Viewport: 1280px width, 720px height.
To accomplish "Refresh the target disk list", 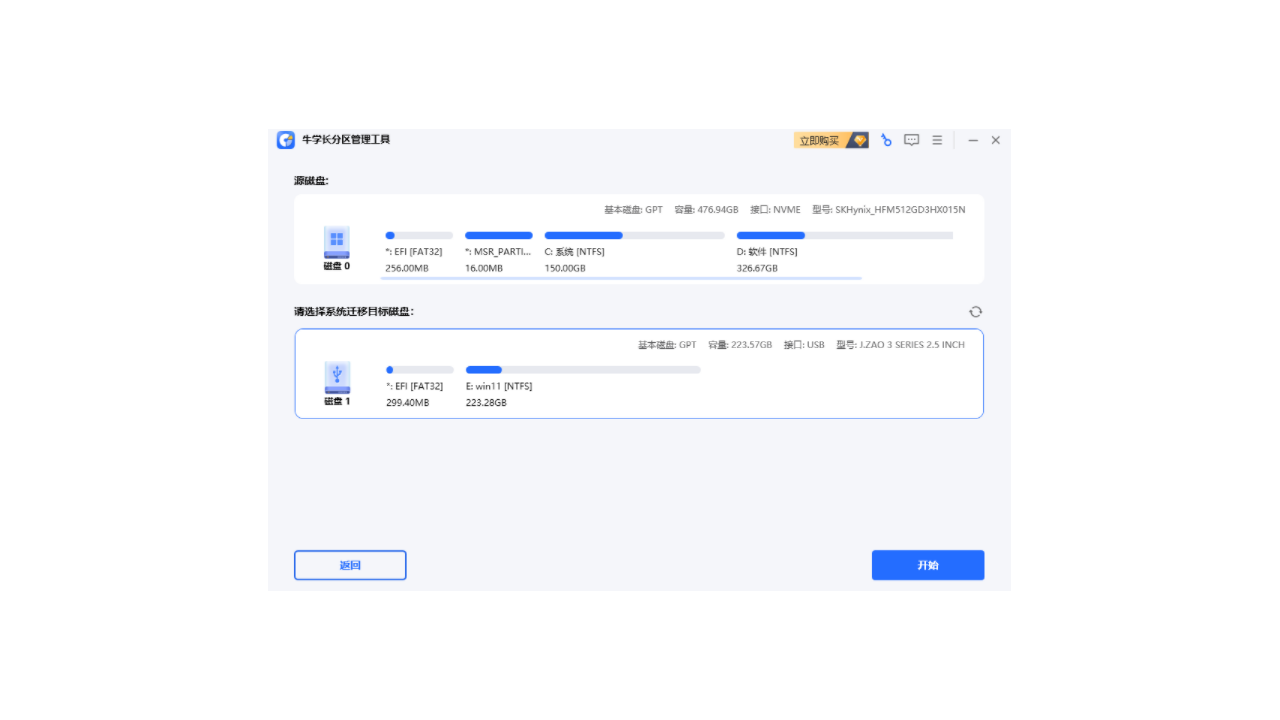I will coord(975,311).
